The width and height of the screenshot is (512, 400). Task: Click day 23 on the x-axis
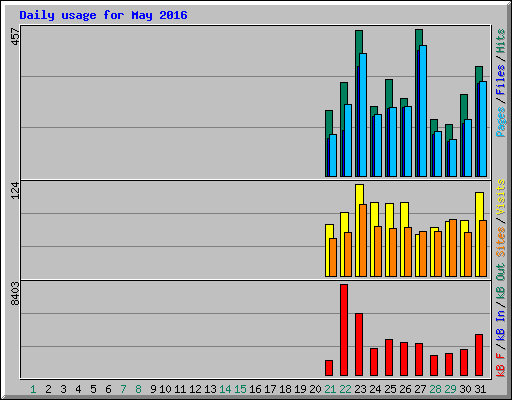point(360,389)
